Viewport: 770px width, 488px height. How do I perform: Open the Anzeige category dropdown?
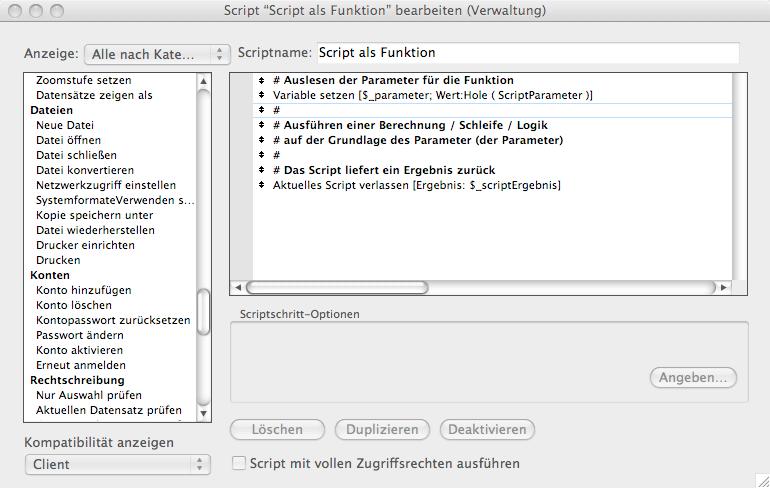tap(157, 54)
